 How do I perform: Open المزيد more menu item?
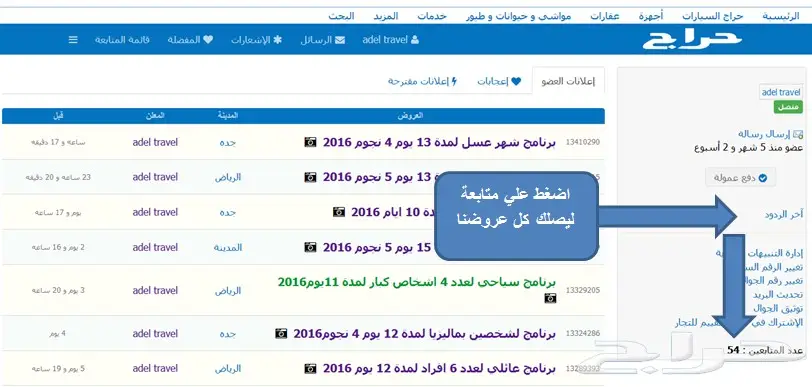click(386, 16)
